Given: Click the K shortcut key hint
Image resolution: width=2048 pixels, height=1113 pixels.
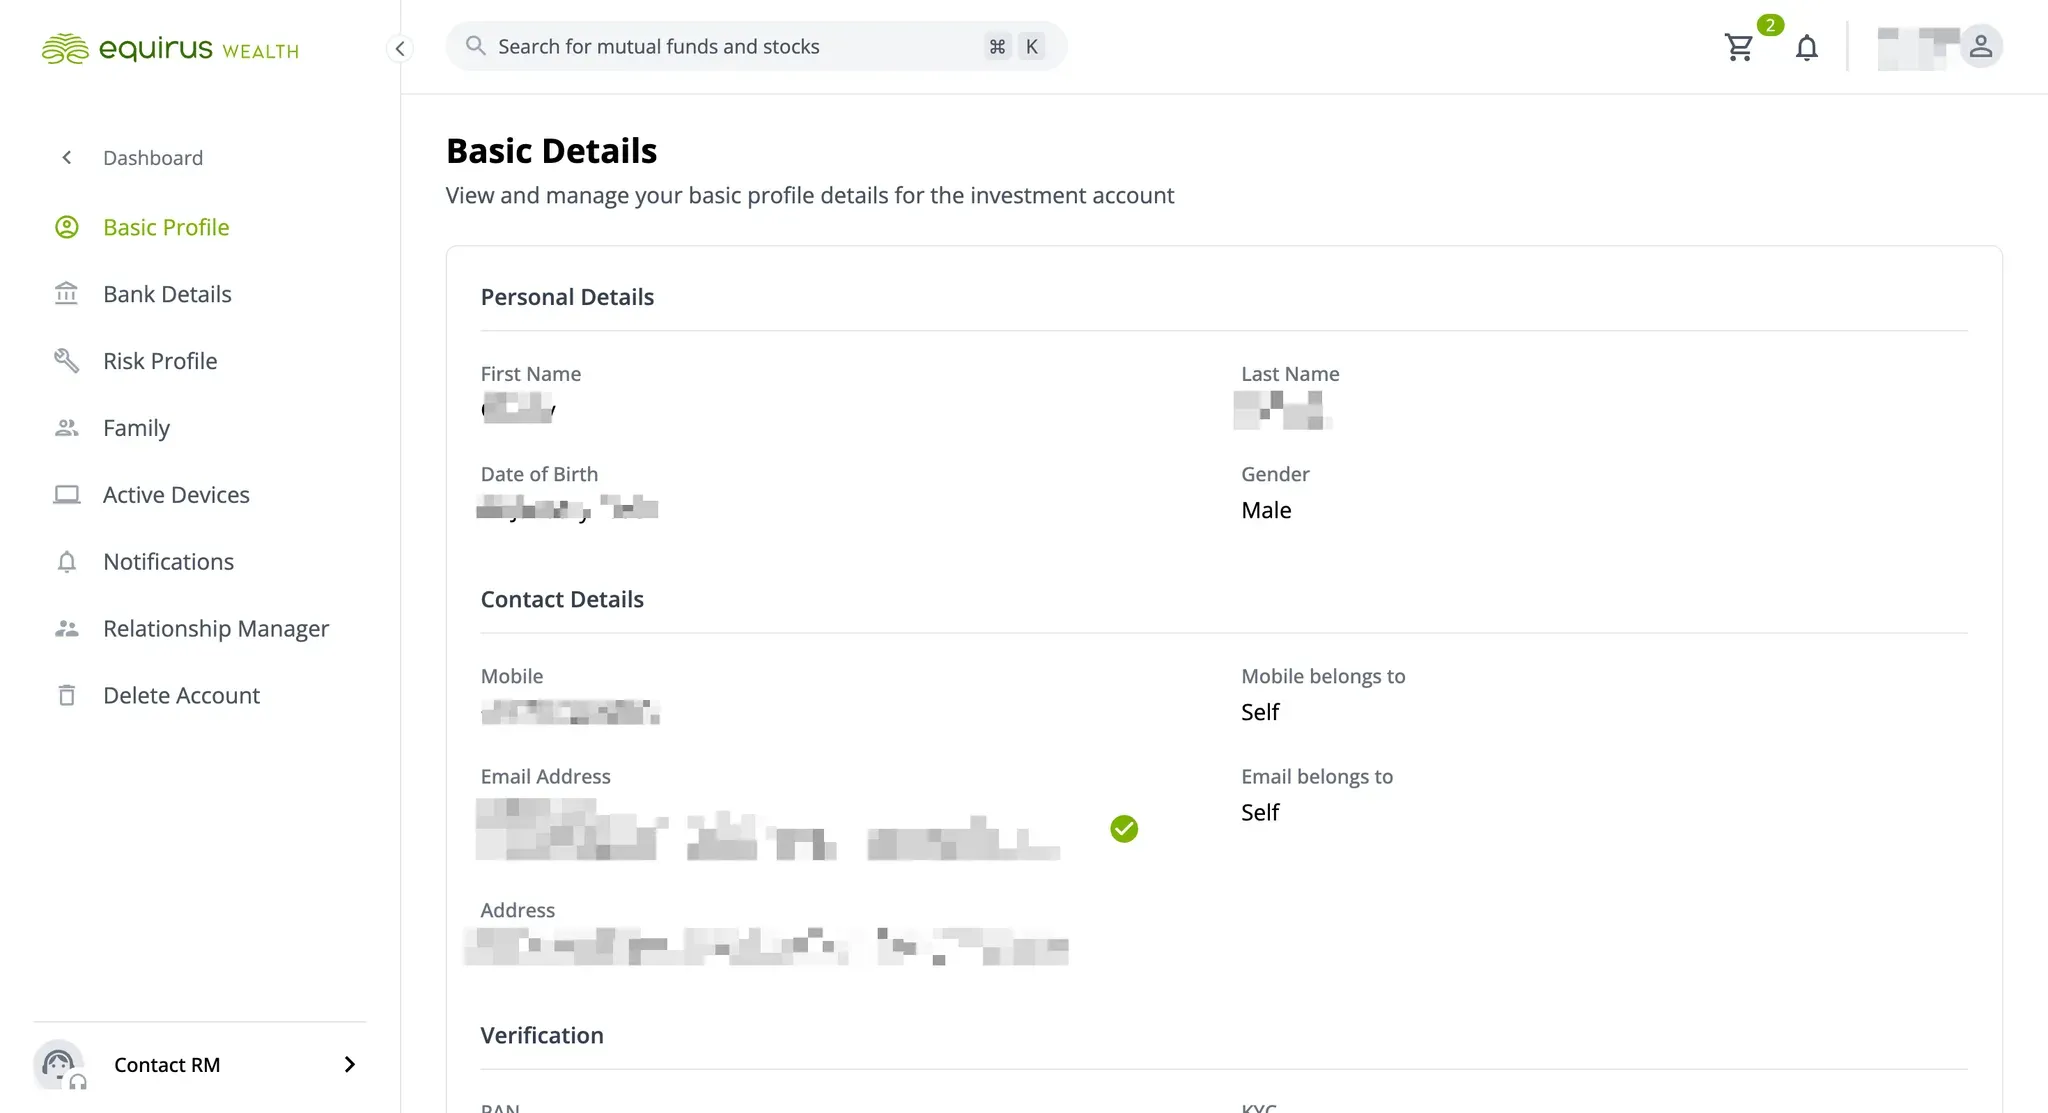Looking at the screenshot, I should 1031,46.
